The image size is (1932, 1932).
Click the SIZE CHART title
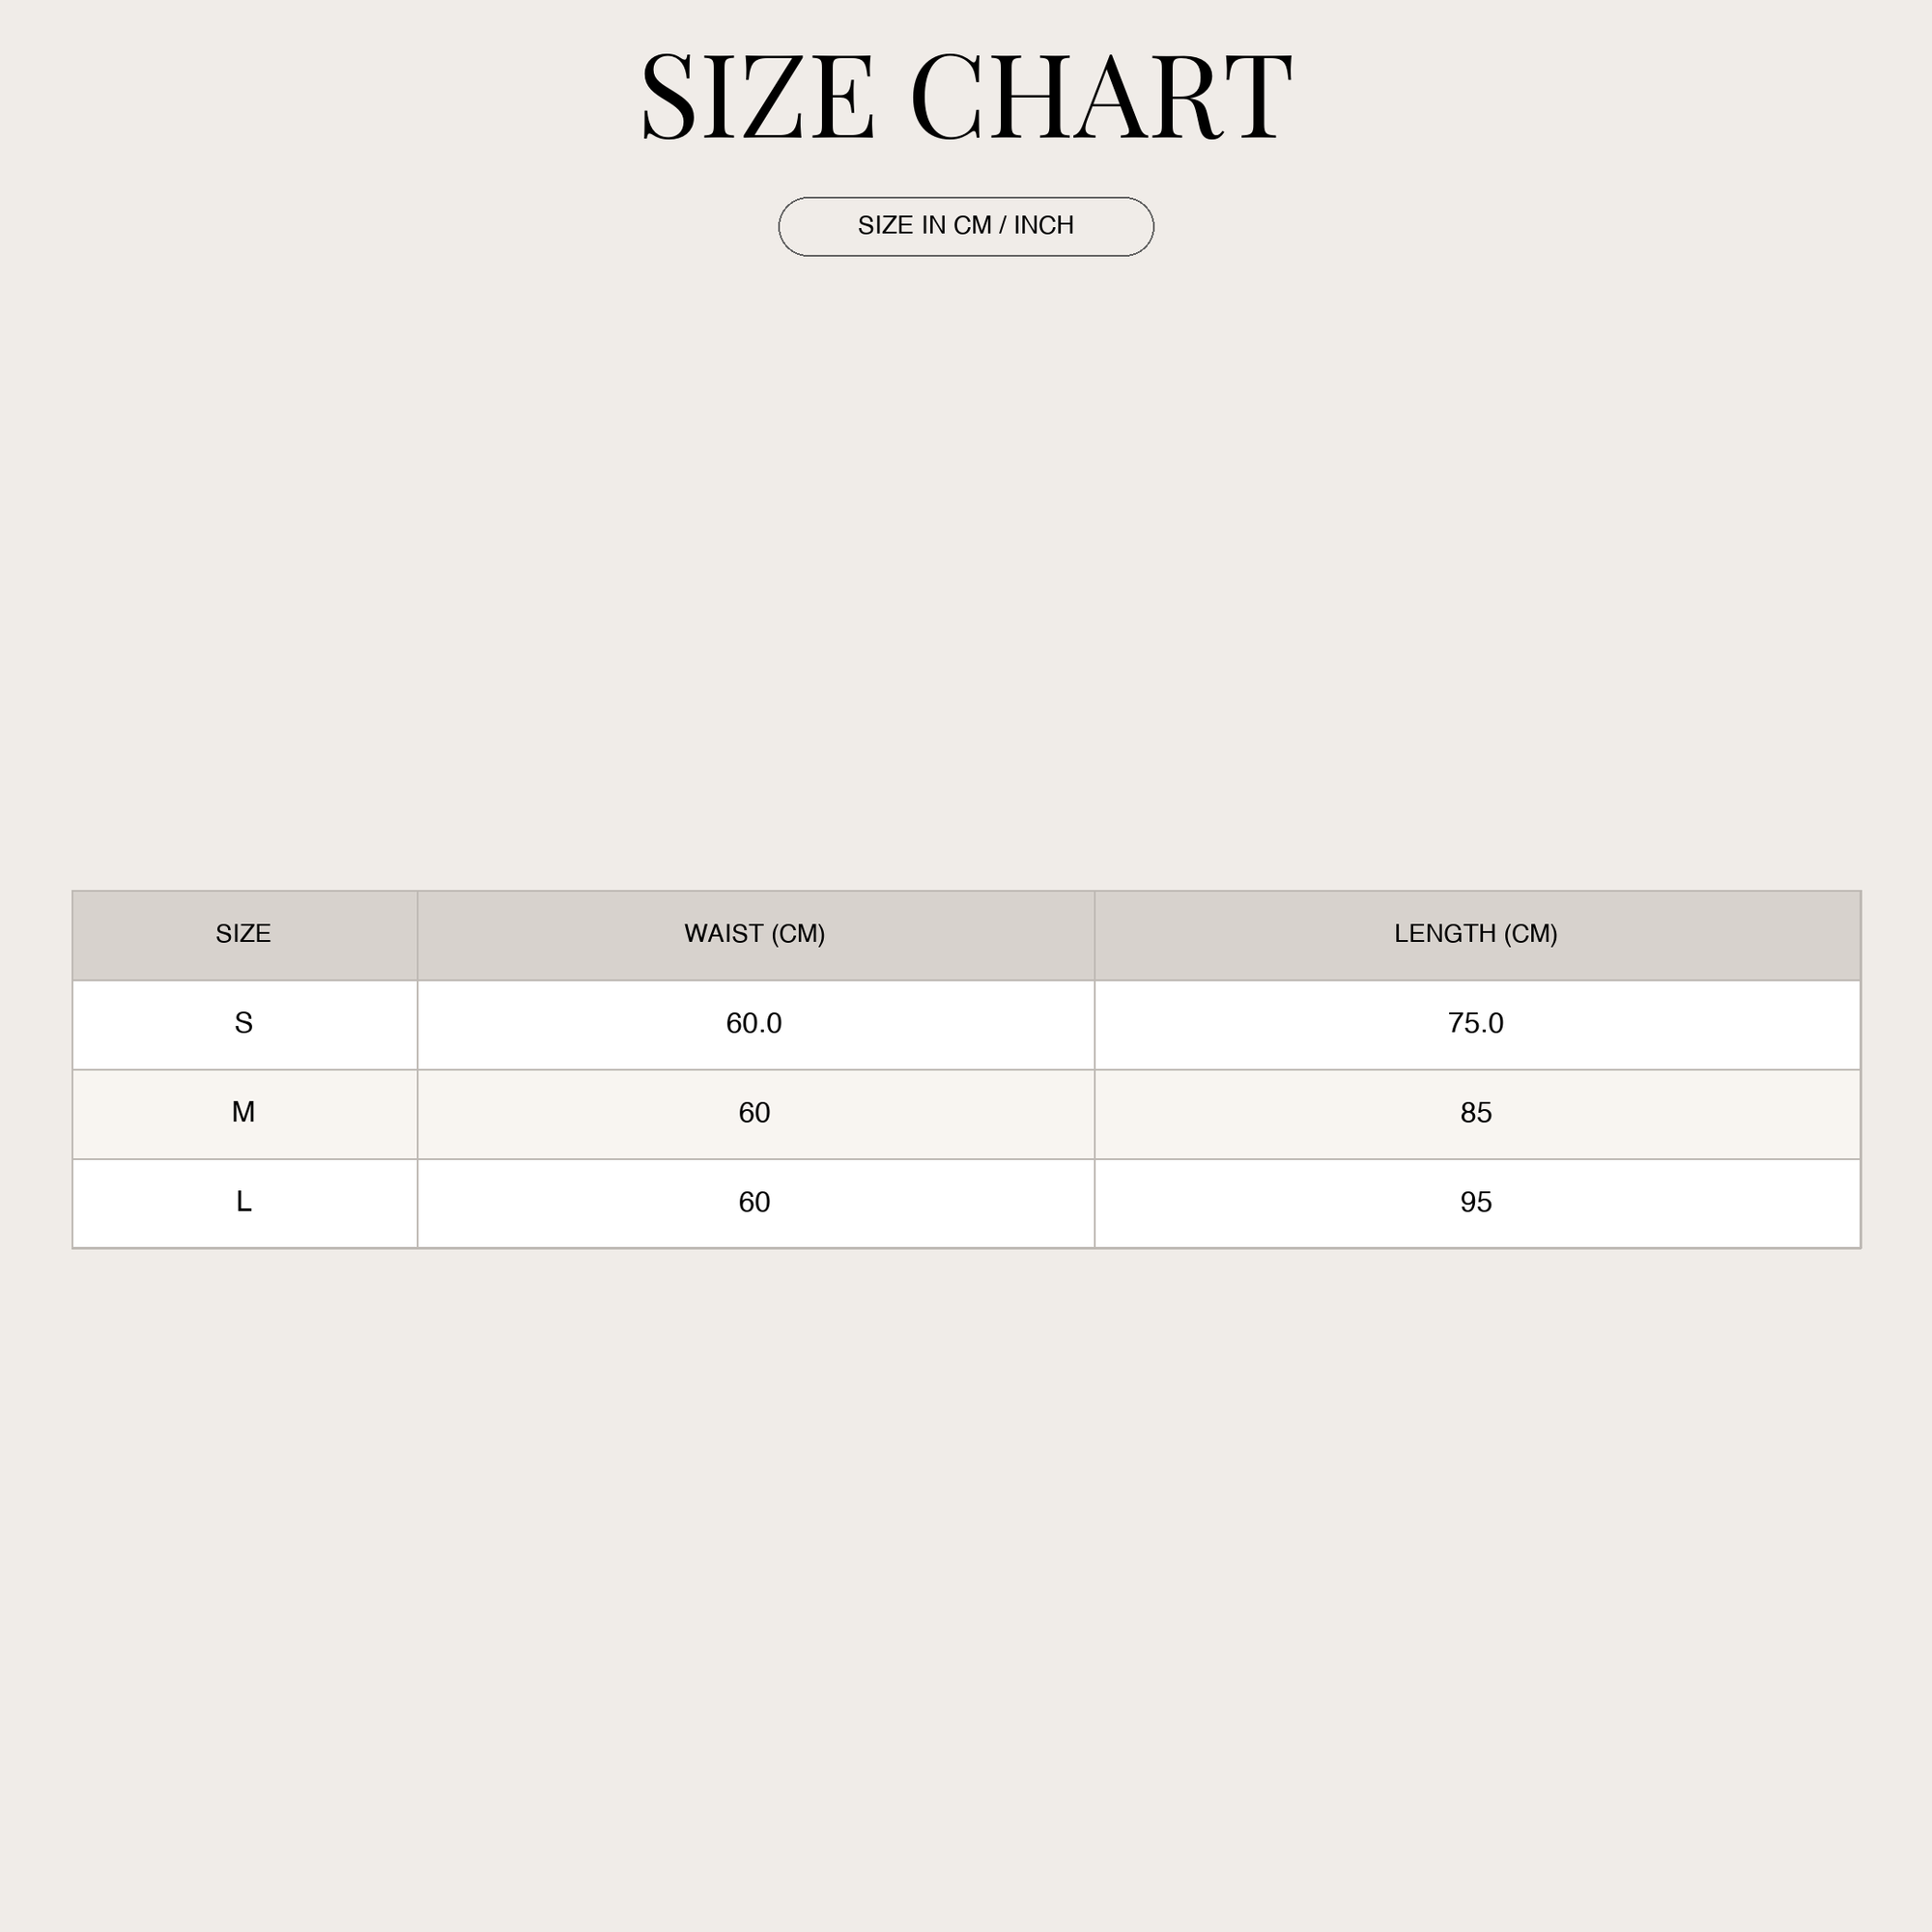[x=966, y=97]
